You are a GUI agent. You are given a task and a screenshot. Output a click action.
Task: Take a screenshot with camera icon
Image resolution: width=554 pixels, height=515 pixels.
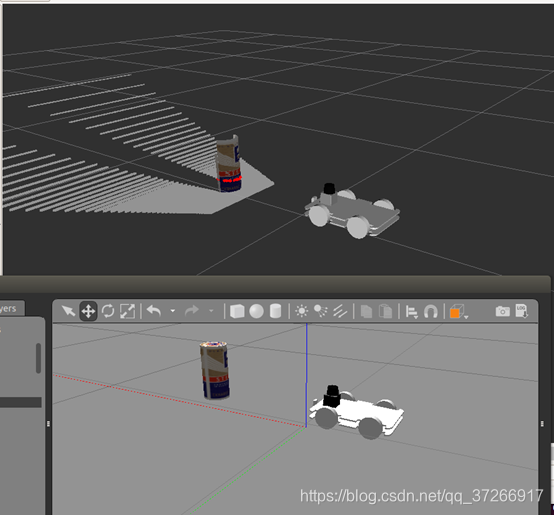point(502,311)
